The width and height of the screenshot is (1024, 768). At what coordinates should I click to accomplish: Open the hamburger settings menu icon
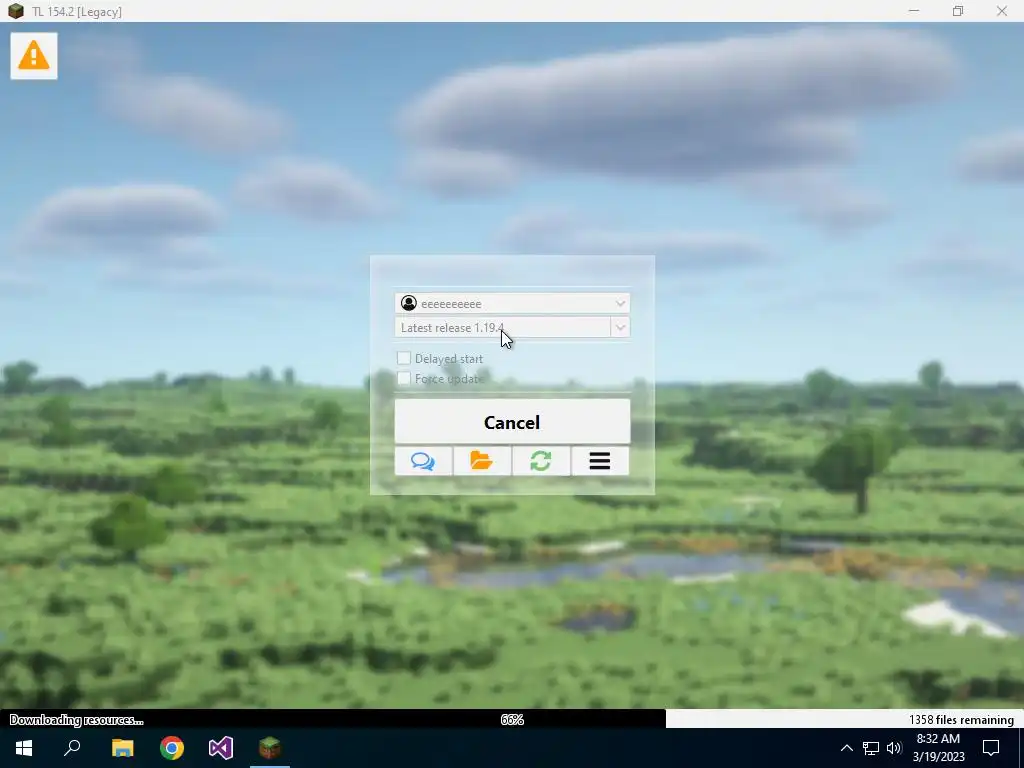[x=600, y=461]
